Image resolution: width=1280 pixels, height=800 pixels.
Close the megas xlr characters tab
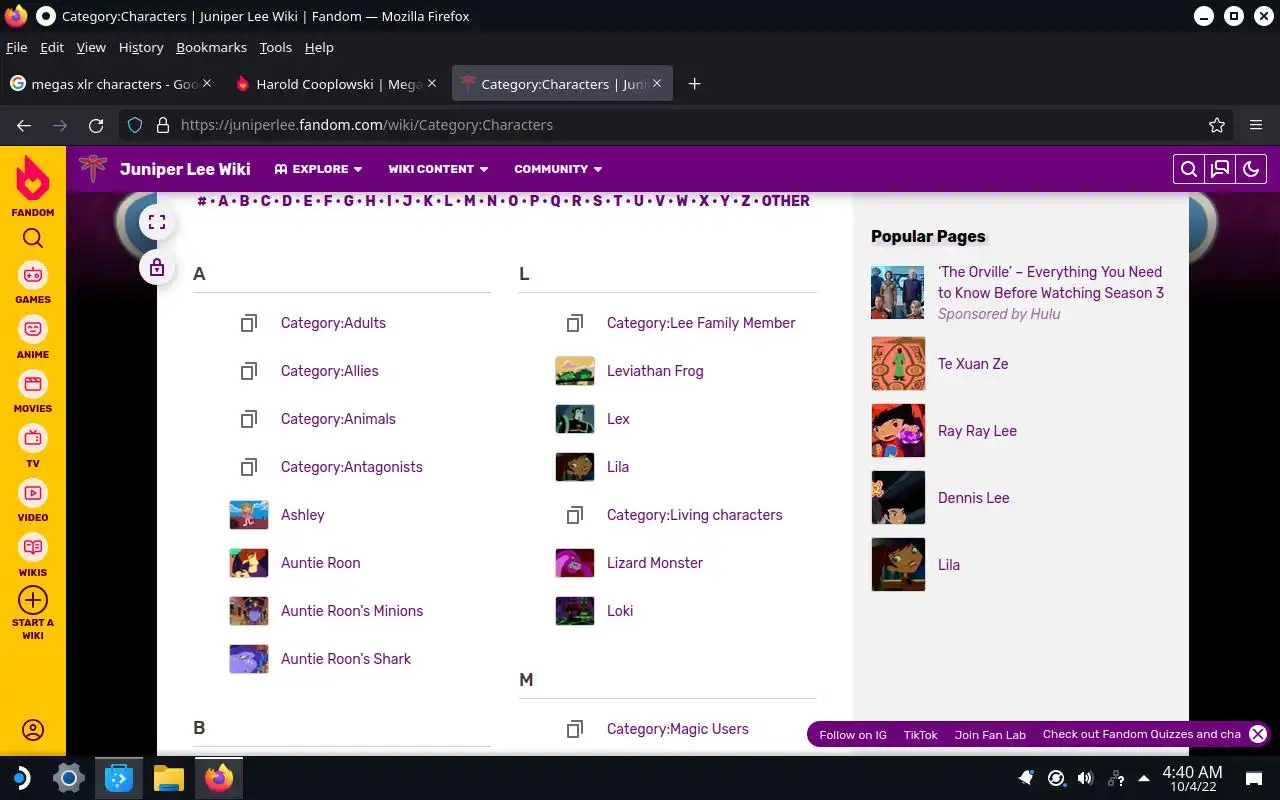207,83
